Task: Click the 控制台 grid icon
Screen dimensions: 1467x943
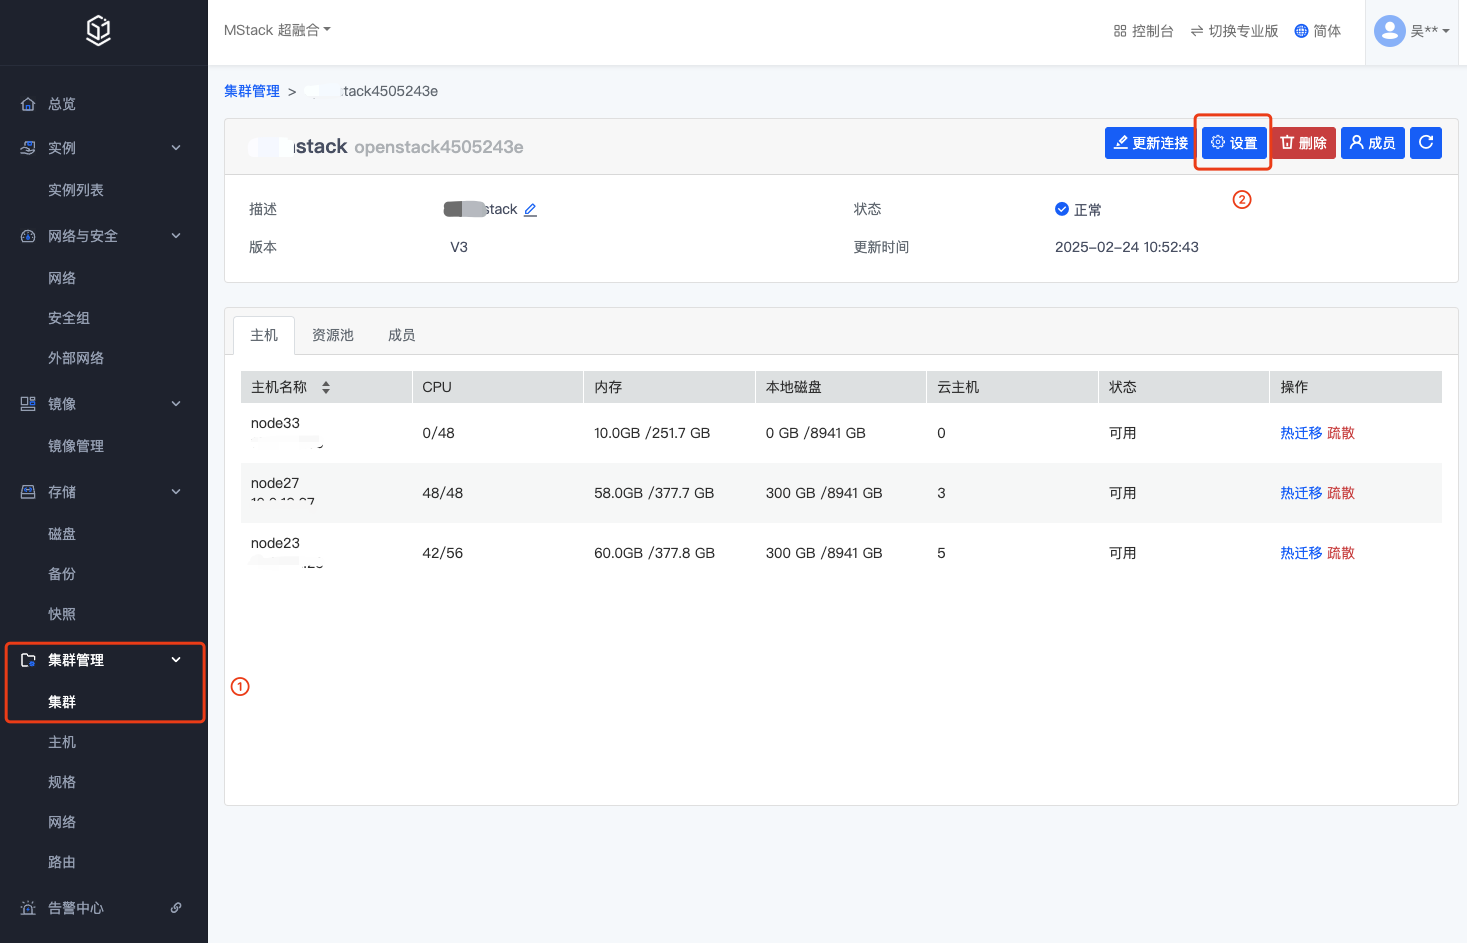Action: point(1120,31)
